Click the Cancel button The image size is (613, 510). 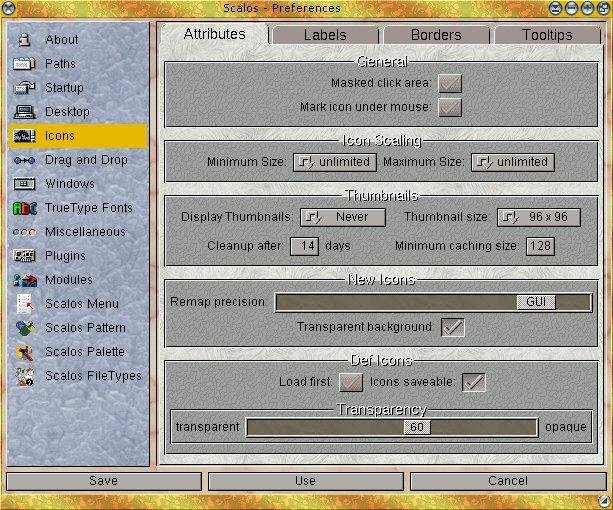click(x=508, y=481)
